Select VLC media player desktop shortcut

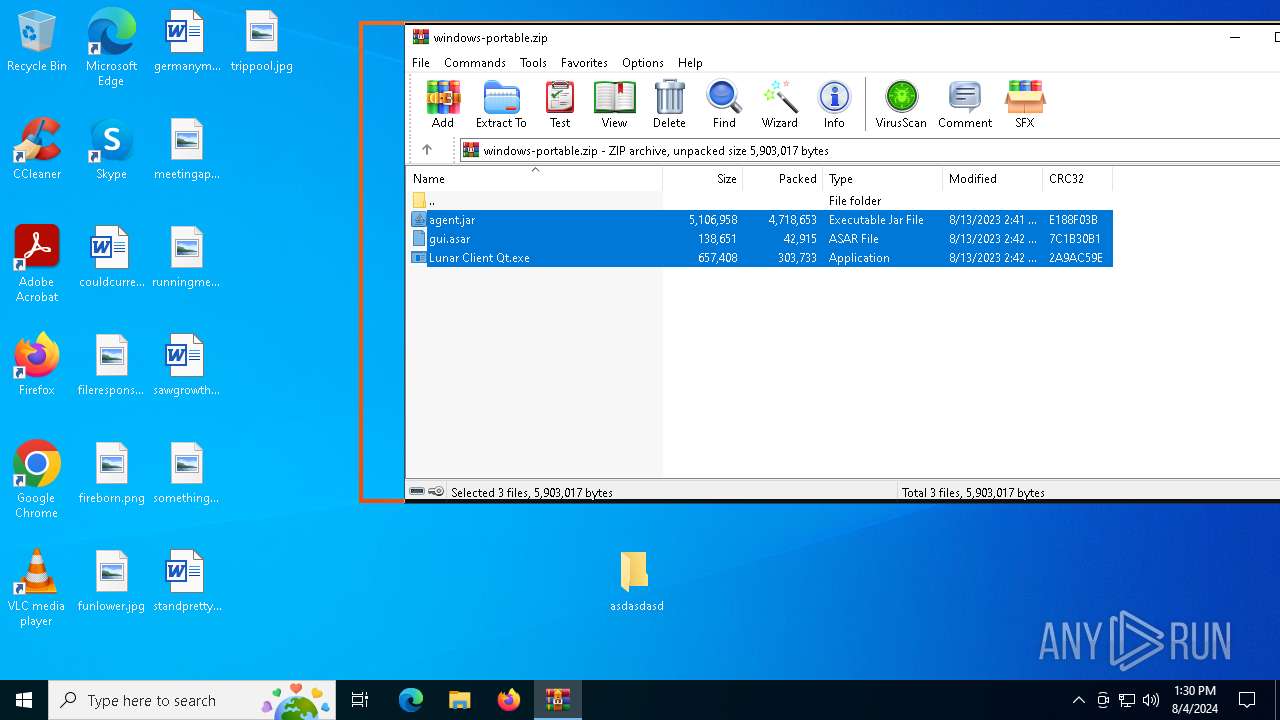(37, 588)
